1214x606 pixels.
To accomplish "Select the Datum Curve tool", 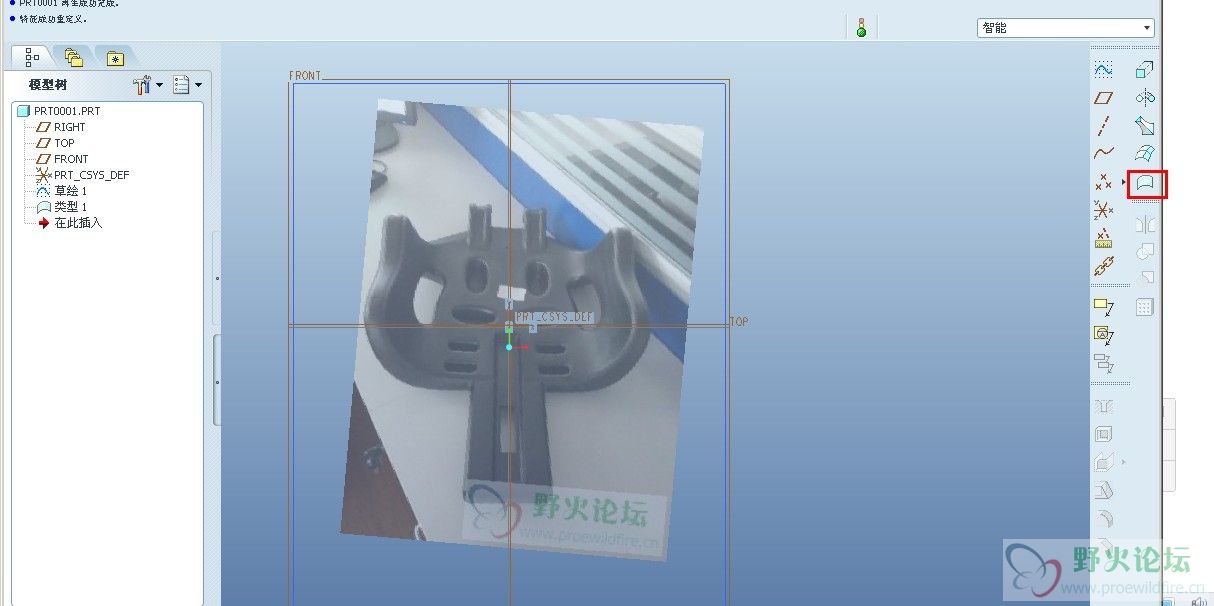I will 1103,154.
